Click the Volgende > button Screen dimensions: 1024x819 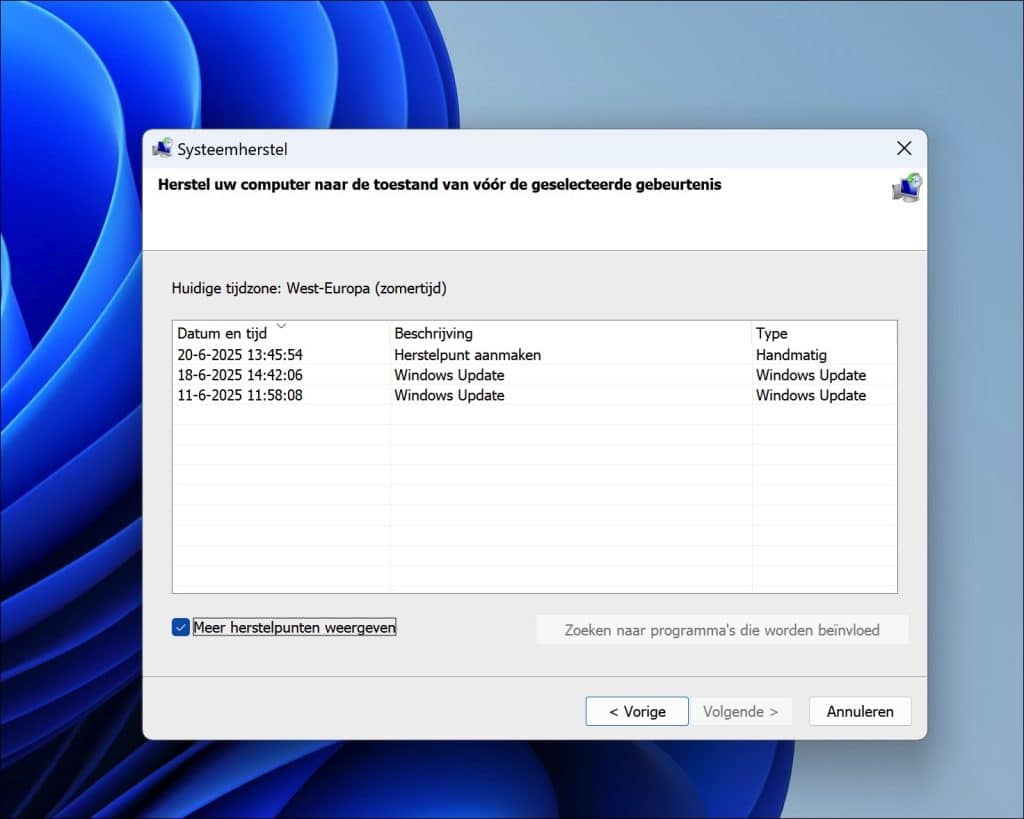(x=741, y=711)
